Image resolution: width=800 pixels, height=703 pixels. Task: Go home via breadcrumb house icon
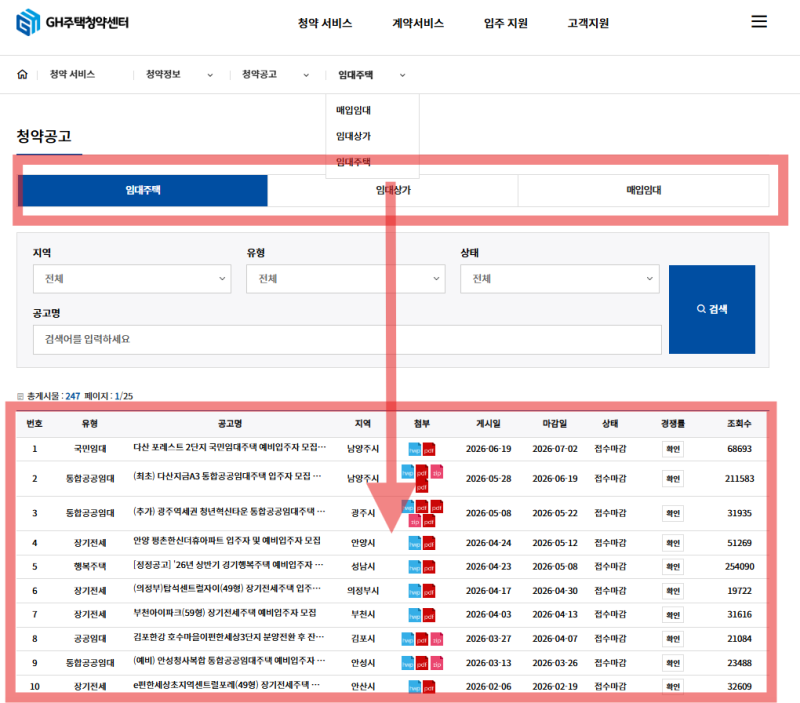[22, 74]
